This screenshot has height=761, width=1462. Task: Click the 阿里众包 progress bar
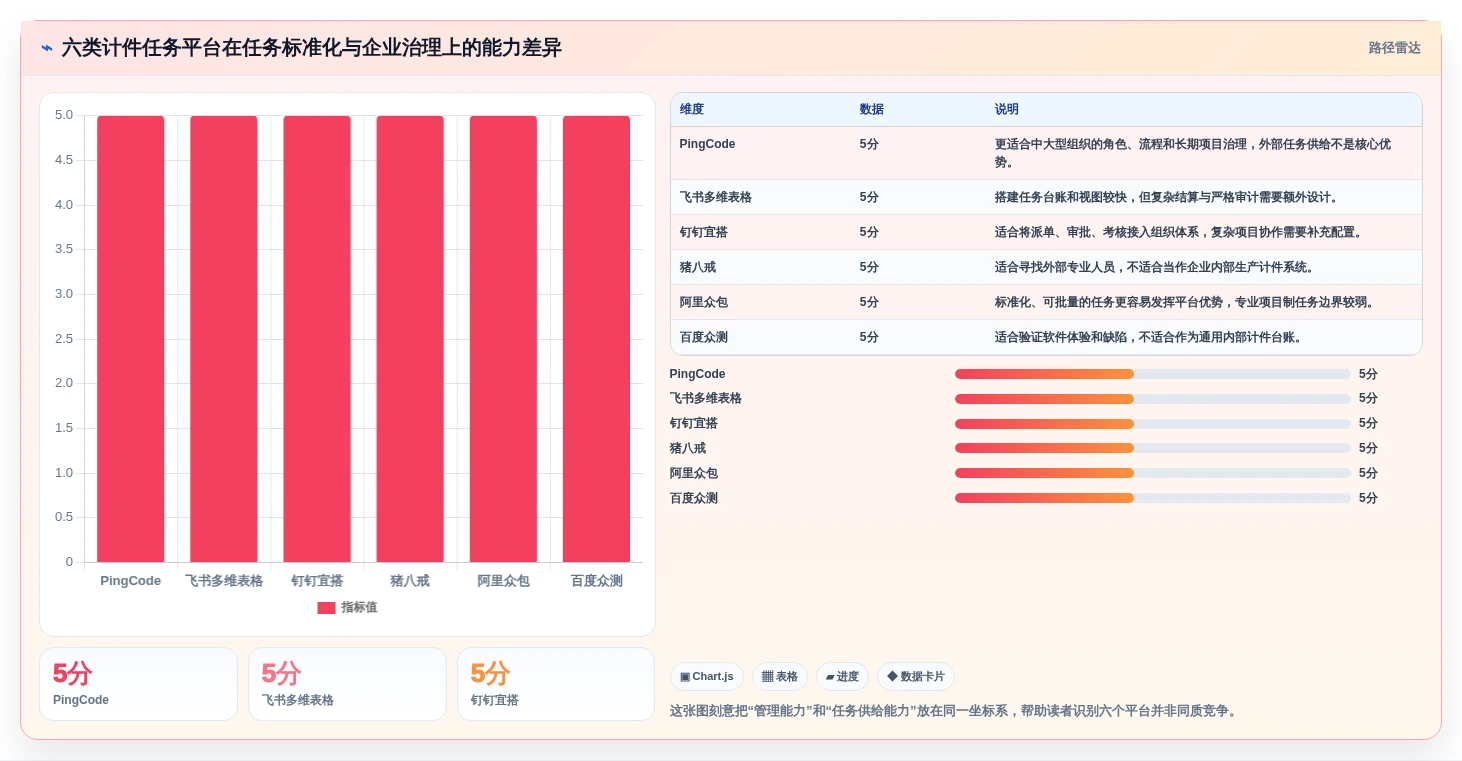pyautogui.click(x=1152, y=473)
